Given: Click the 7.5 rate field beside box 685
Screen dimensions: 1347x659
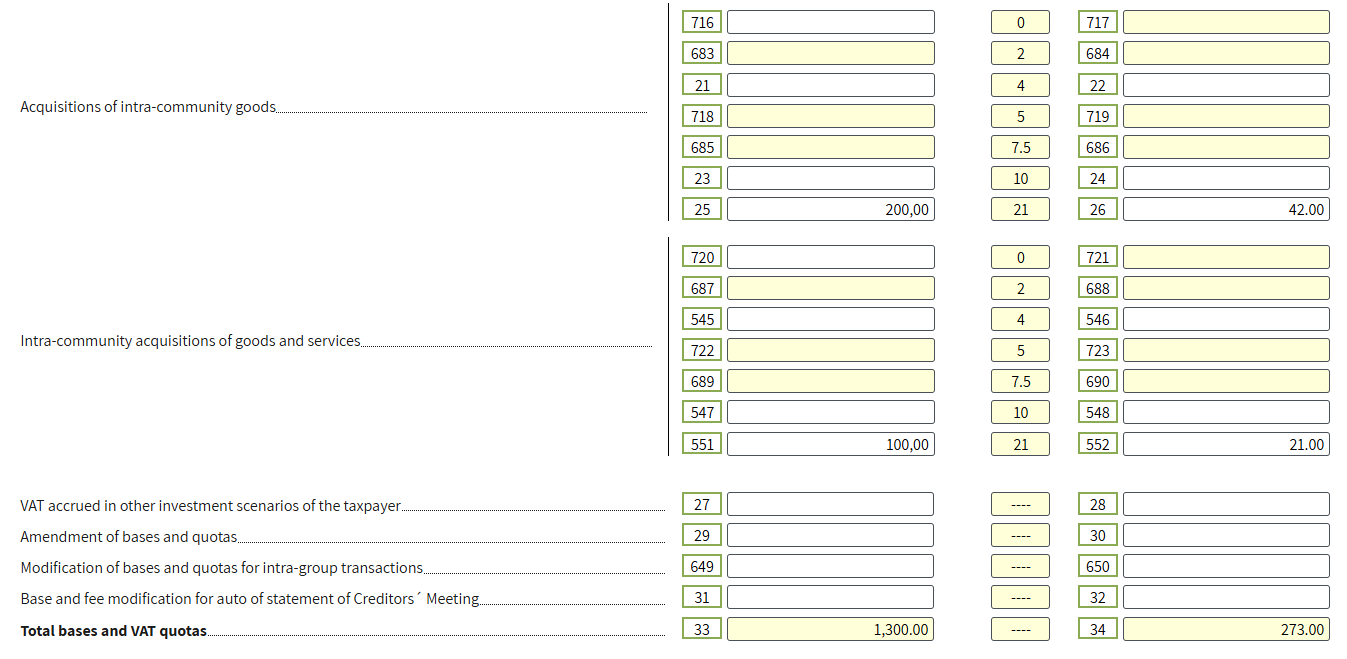Looking at the screenshot, I should click(1020, 147).
